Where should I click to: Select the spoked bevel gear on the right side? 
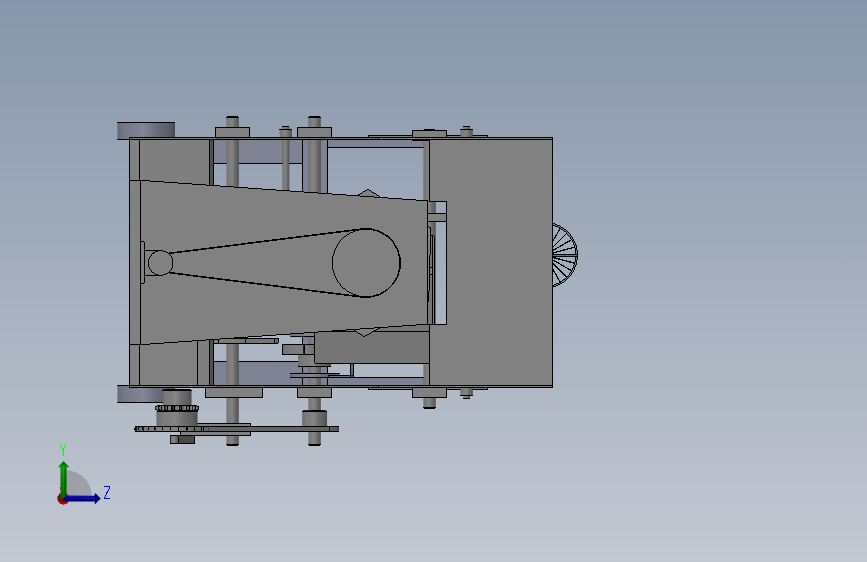point(565,255)
